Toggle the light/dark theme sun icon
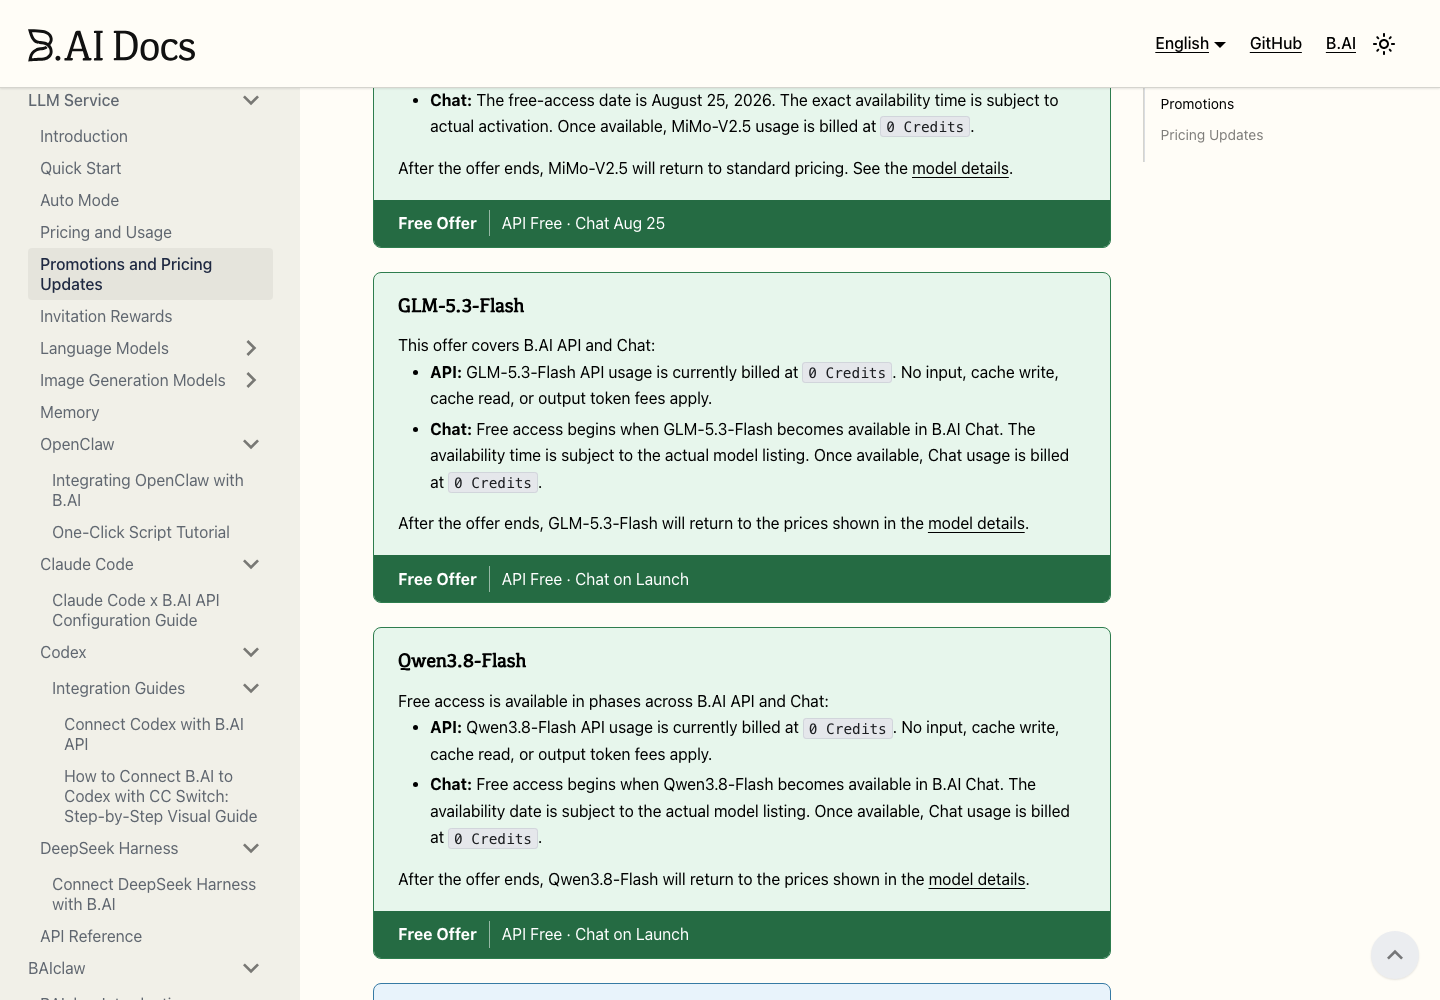The image size is (1440, 1000). click(1384, 44)
